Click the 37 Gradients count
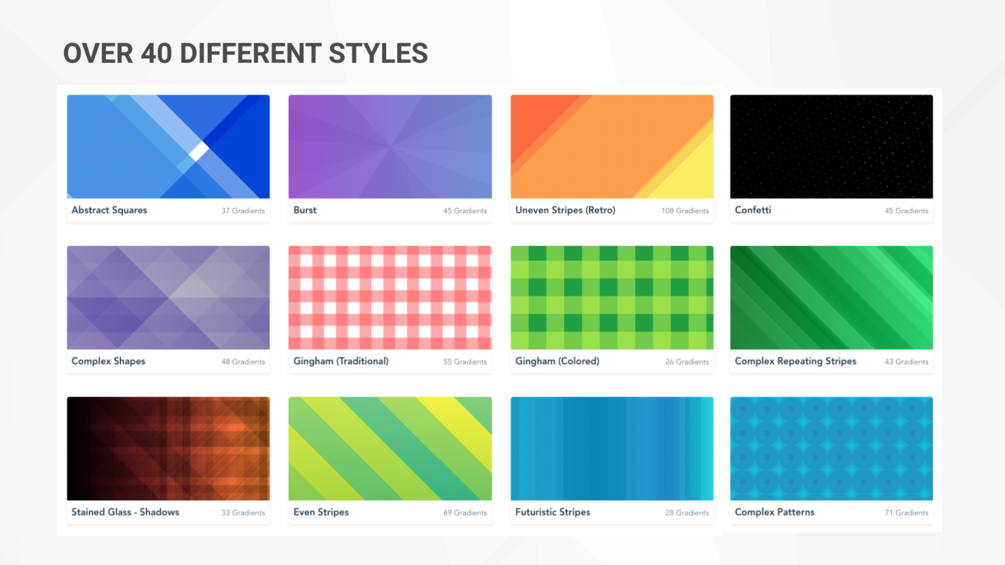 click(243, 211)
